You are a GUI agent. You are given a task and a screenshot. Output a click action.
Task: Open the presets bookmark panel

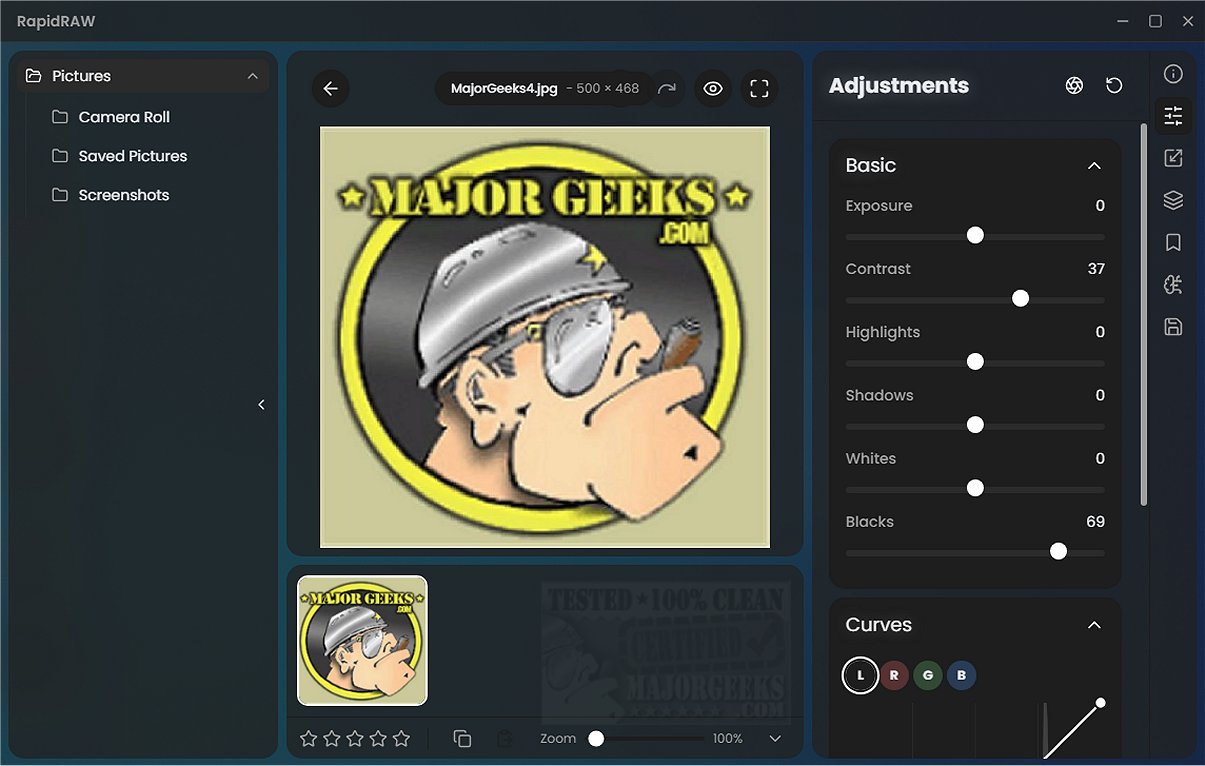pos(1173,242)
